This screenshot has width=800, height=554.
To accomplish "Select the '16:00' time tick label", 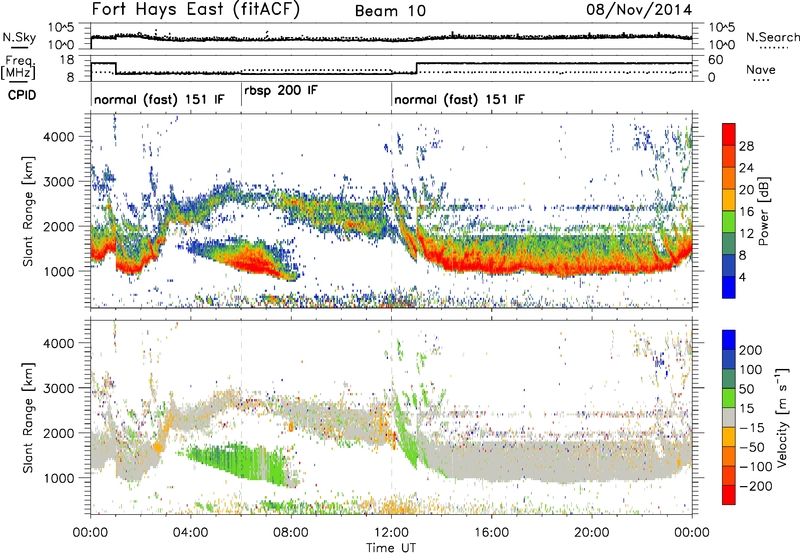I will (x=491, y=533).
